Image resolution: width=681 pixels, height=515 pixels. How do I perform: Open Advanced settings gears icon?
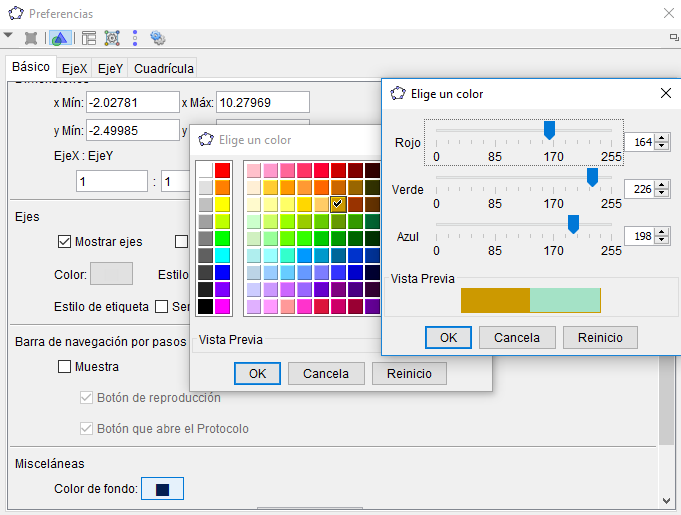(157, 38)
